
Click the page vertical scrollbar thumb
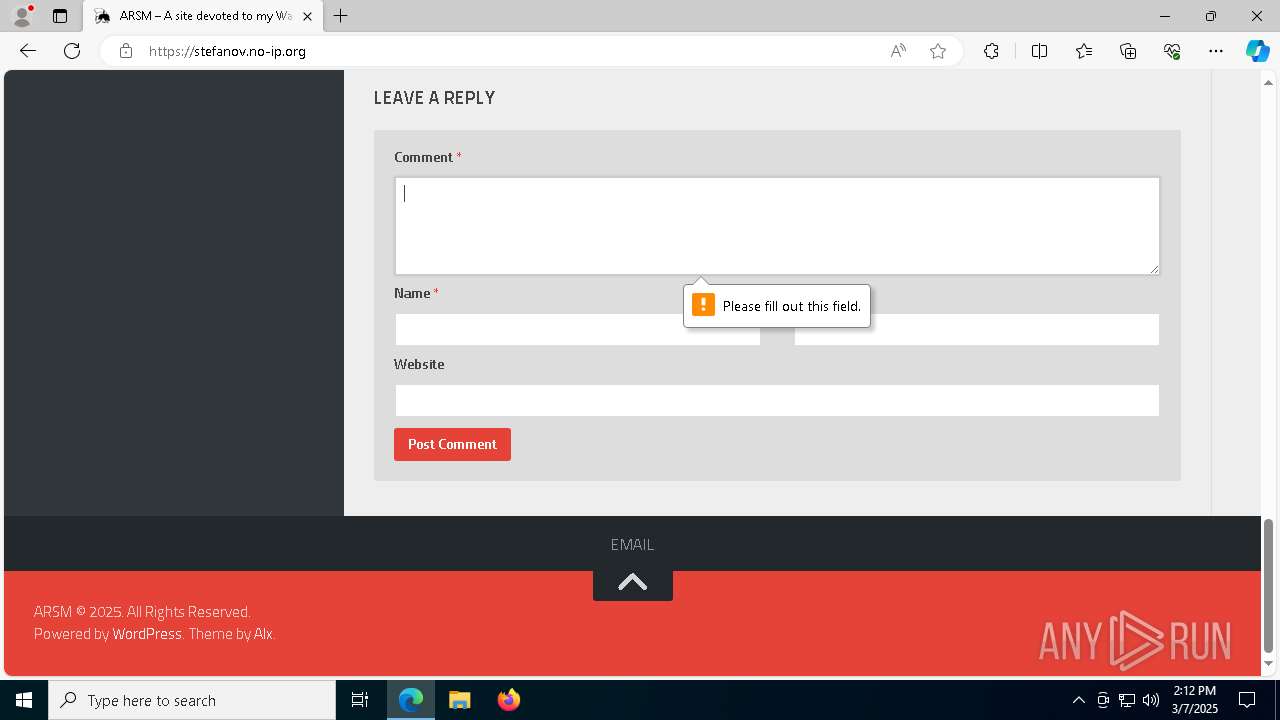(1268, 585)
